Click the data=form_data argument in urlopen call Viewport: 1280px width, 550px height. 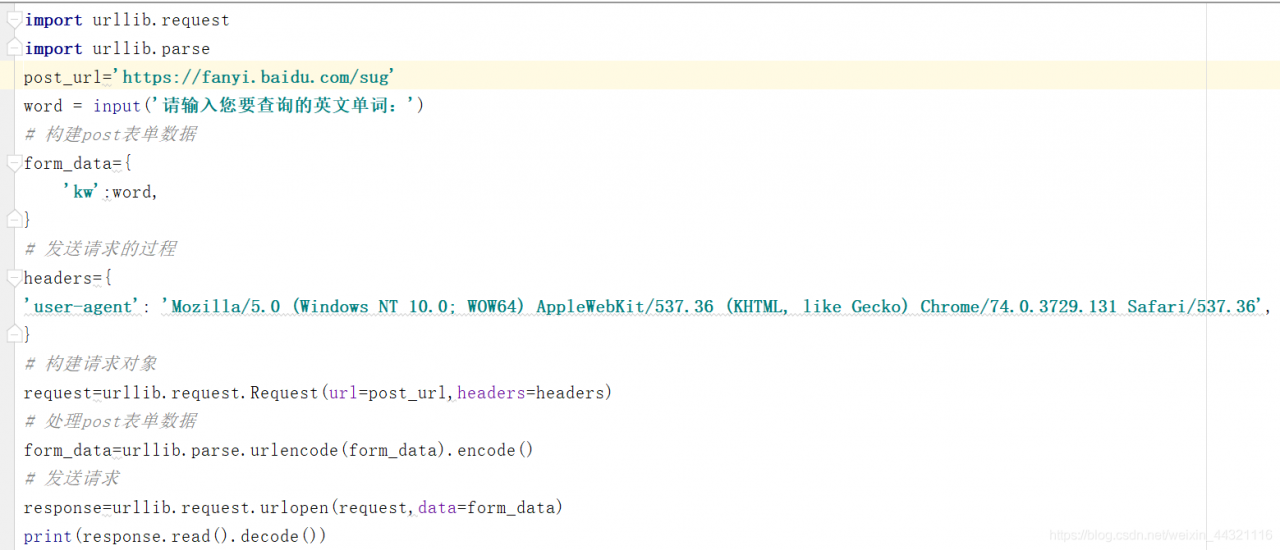tap(486, 508)
